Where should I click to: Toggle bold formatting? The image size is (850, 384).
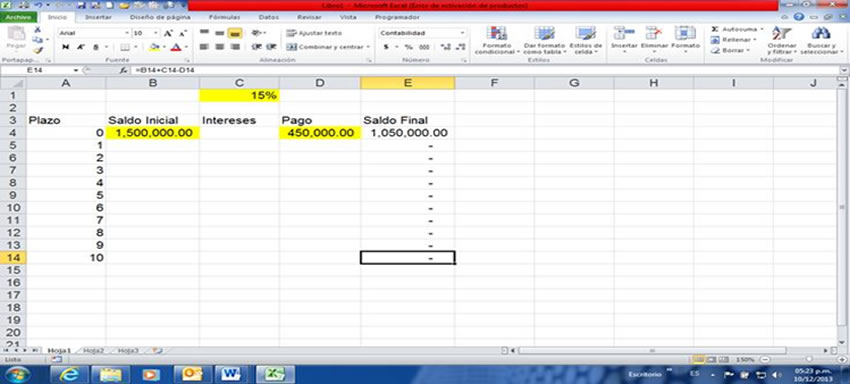(x=66, y=47)
